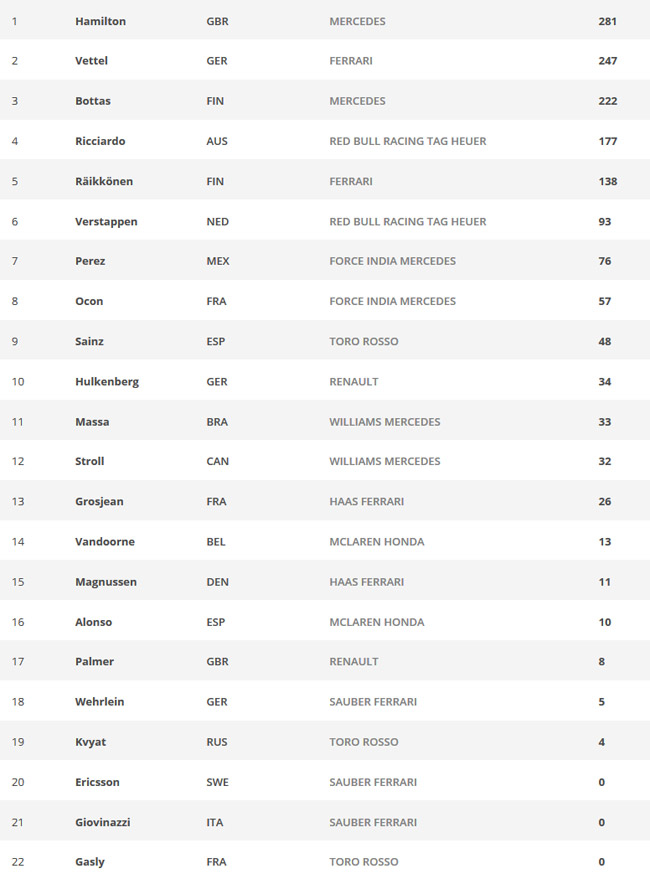Click driver name Hamilton
Screen dimensions: 650x879
pyautogui.click(x=100, y=21)
